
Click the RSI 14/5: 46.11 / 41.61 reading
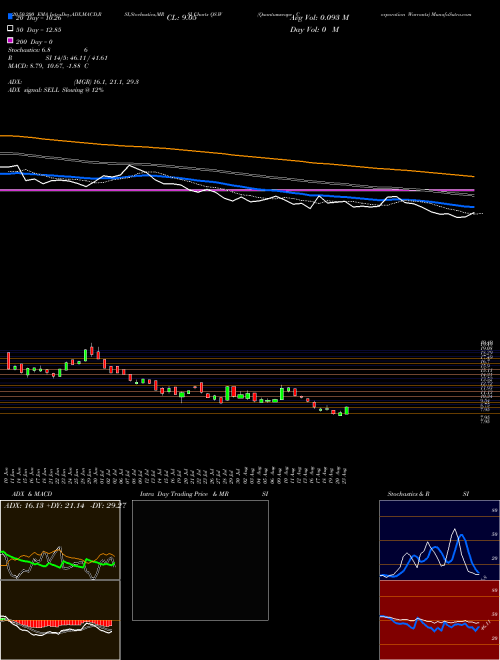(x=58, y=58)
